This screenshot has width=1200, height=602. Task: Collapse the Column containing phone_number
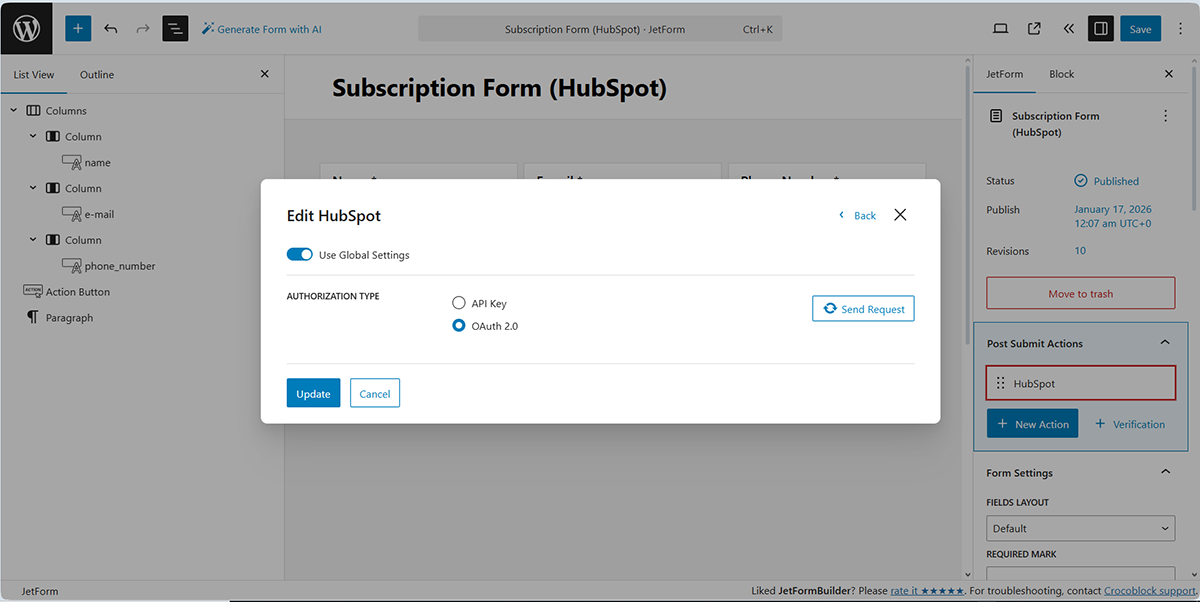tap(33, 240)
